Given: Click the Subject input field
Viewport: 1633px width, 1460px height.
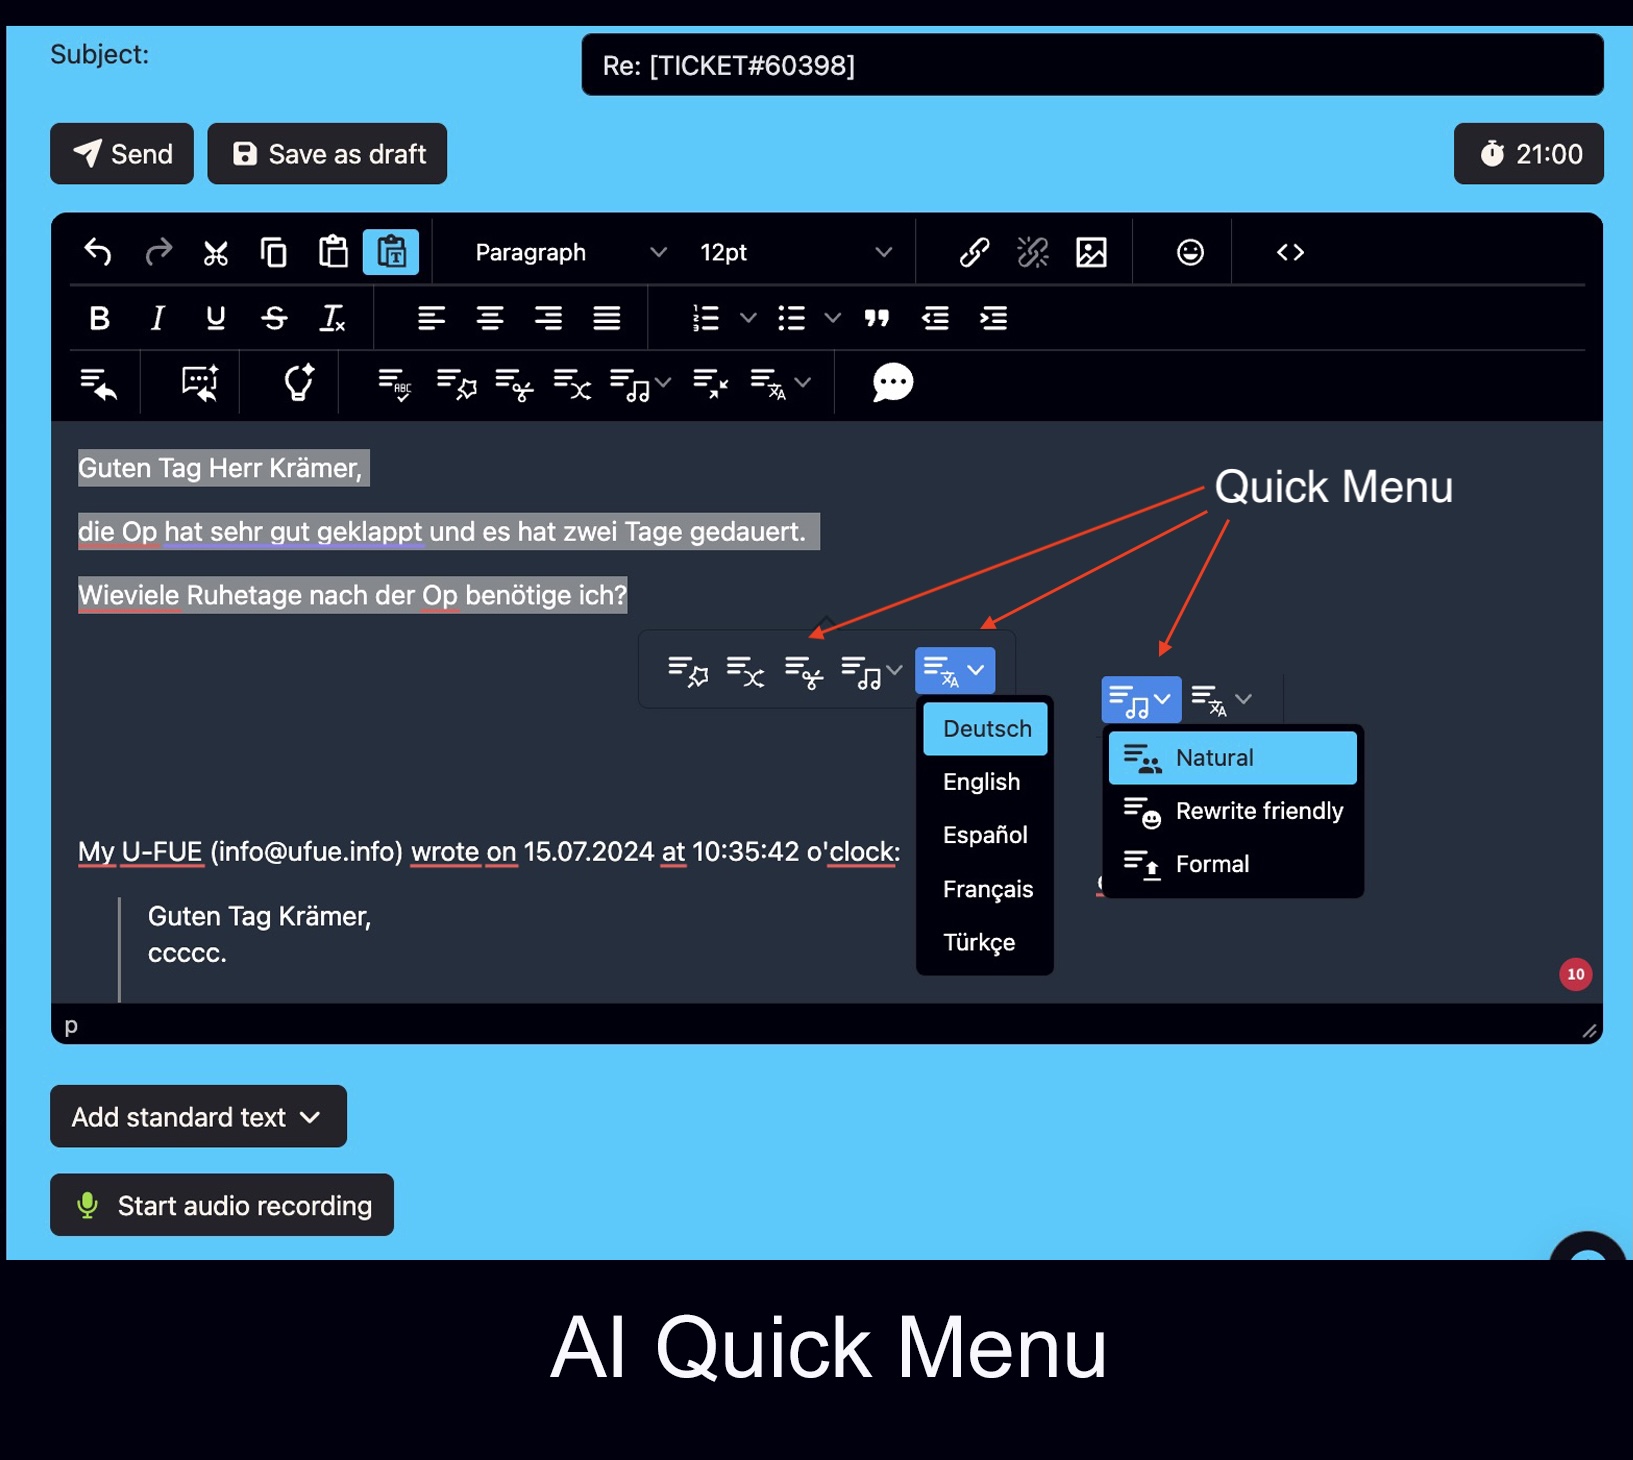Looking at the screenshot, I should pyautogui.click(x=1092, y=65).
